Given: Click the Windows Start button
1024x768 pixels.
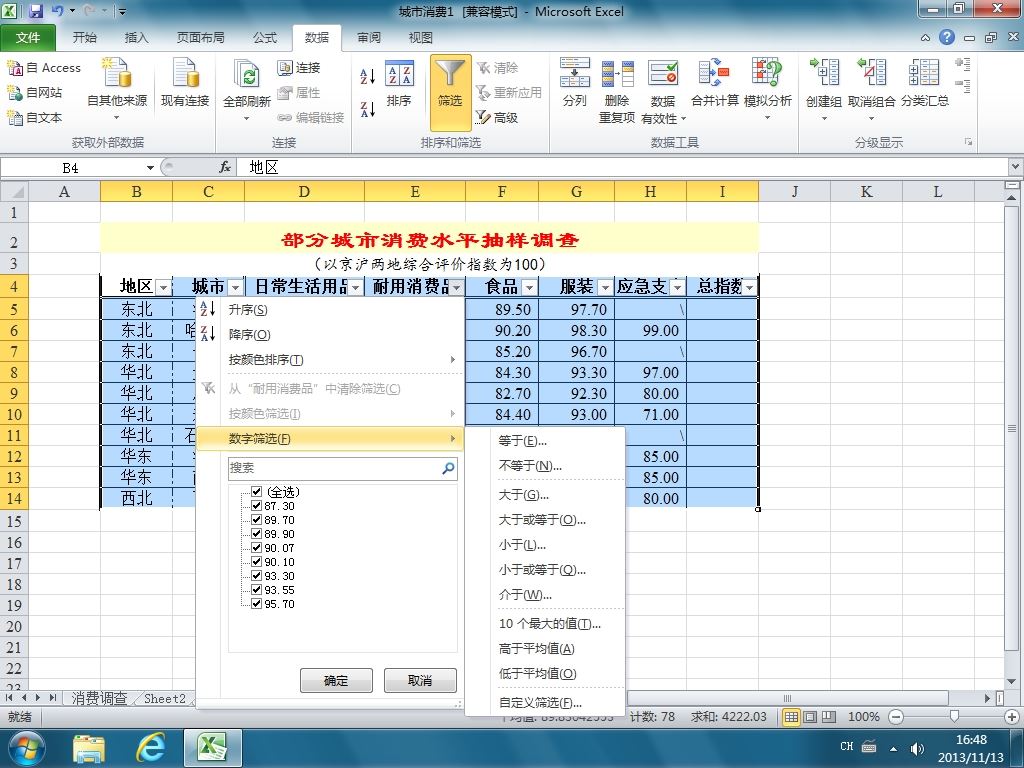Looking at the screenshot, I should (27, 748).
